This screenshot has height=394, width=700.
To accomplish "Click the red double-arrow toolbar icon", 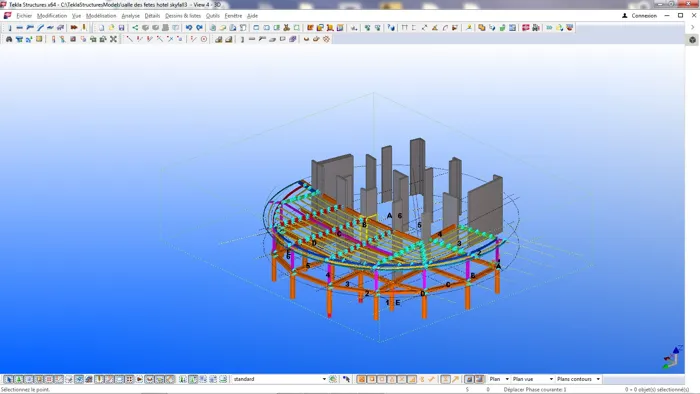I will click(74, 28).
